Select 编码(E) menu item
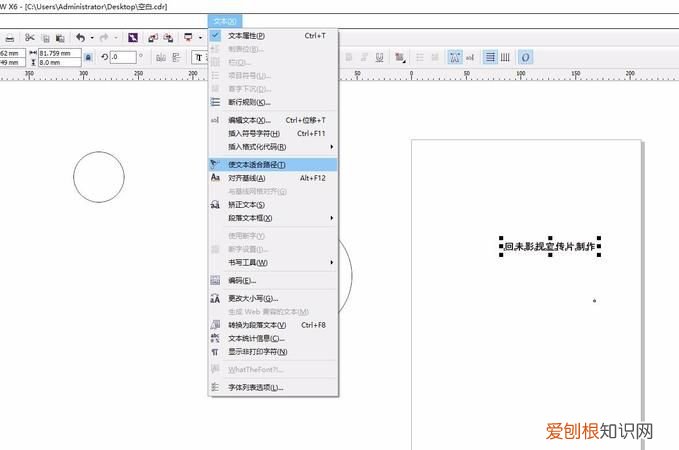 273,281
